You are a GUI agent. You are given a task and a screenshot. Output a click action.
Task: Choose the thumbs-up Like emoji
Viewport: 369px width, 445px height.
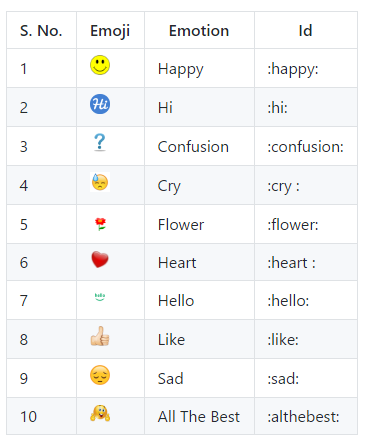[100, 336]
